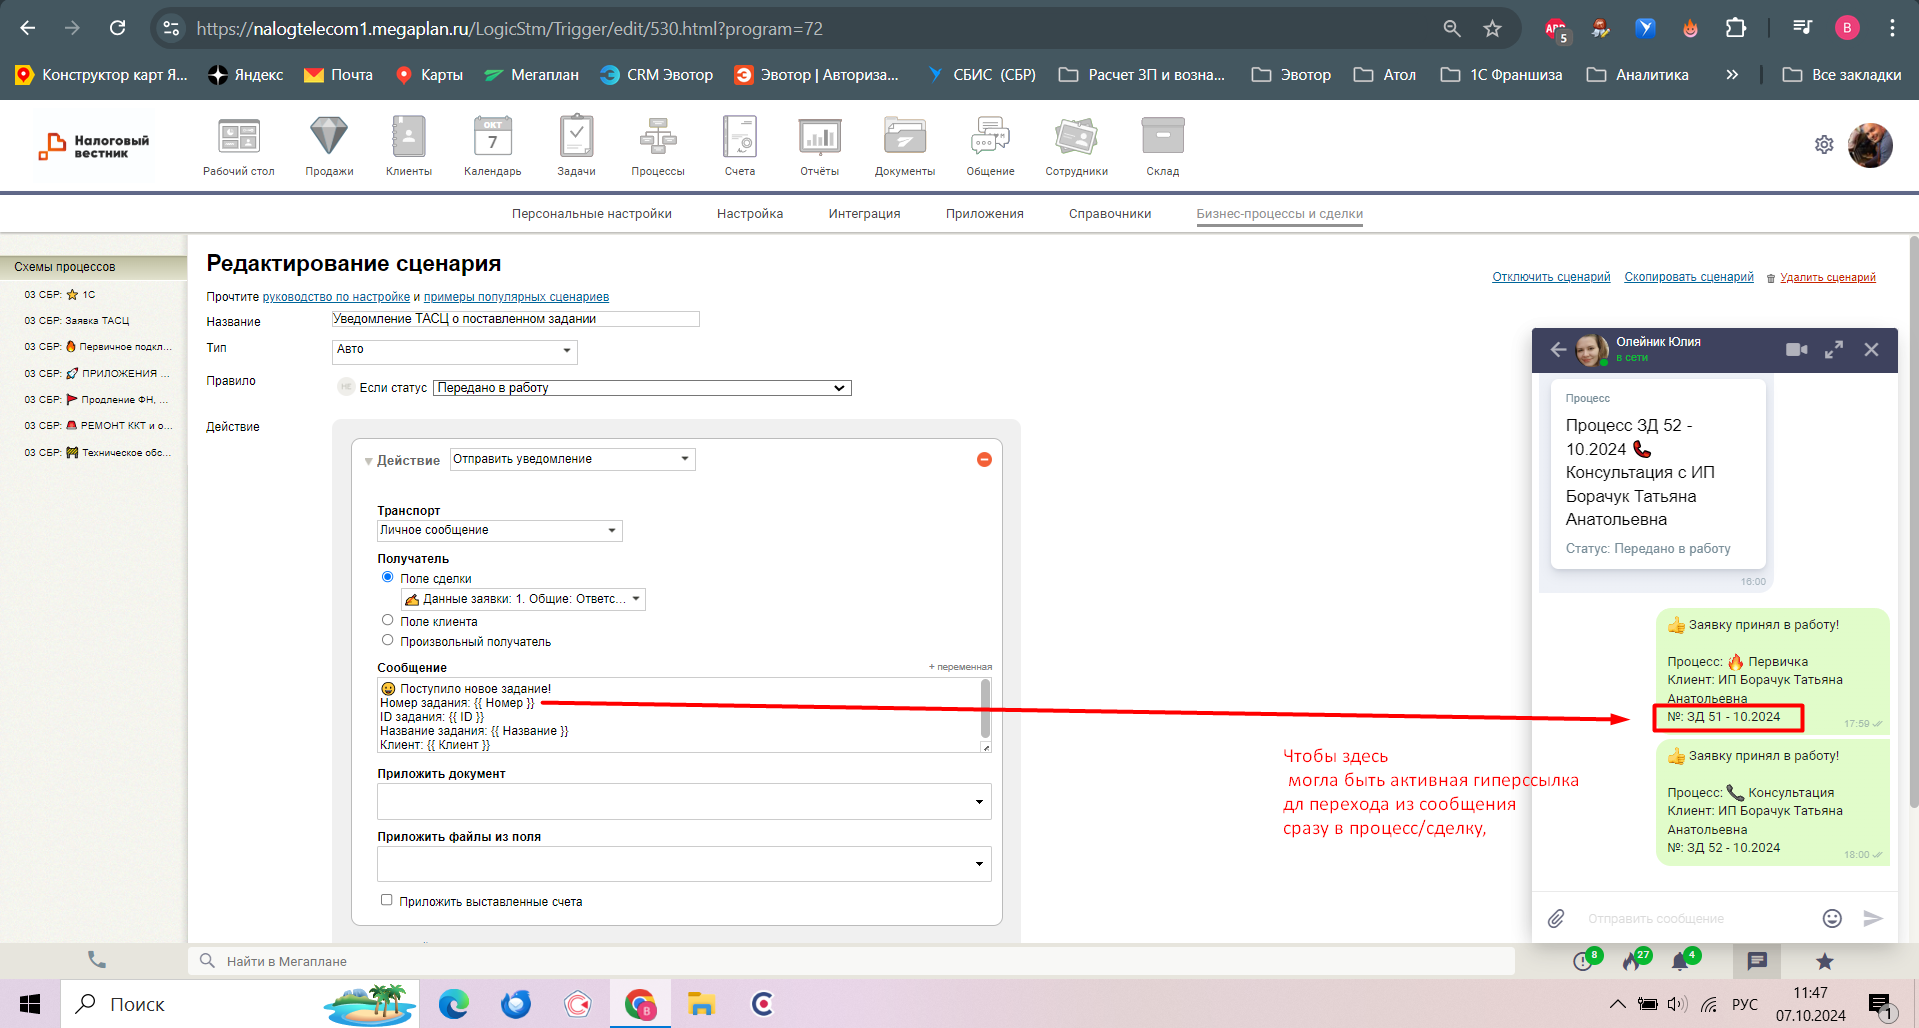Click scenario name field Уведомление ТАСЦ
This screenshot has width=1919, height=1028.
tap(516, 319)
